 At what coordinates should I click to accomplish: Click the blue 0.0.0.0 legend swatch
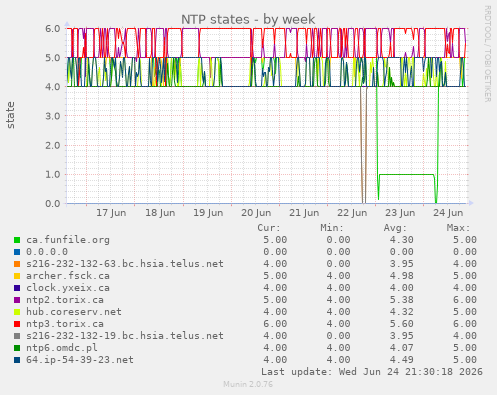(x=17, y=252)
